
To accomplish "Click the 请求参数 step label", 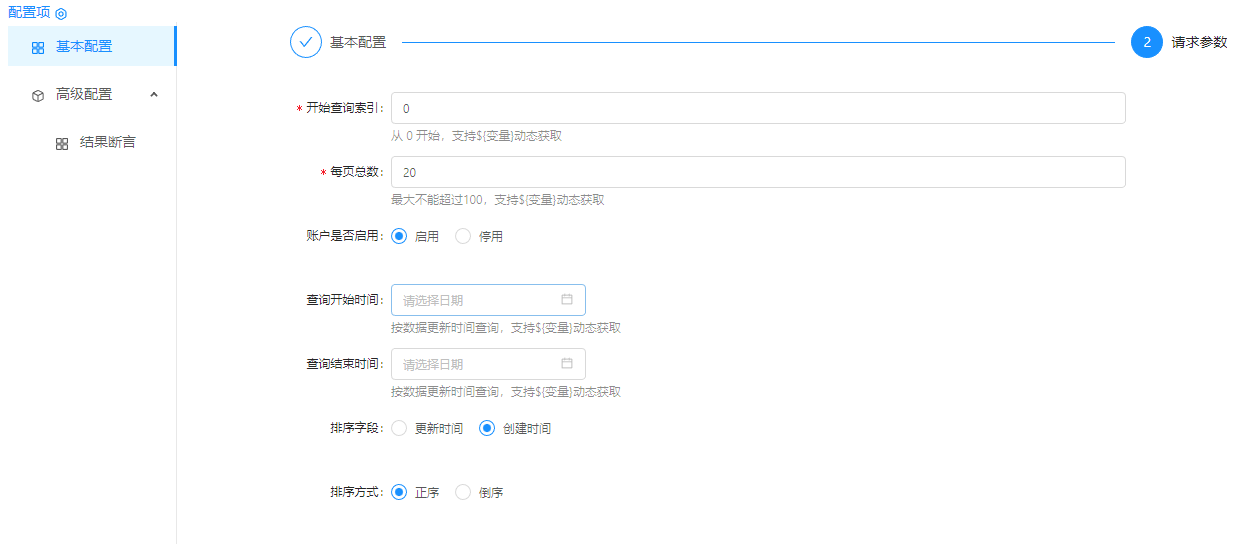I will tap(1199, 42).
